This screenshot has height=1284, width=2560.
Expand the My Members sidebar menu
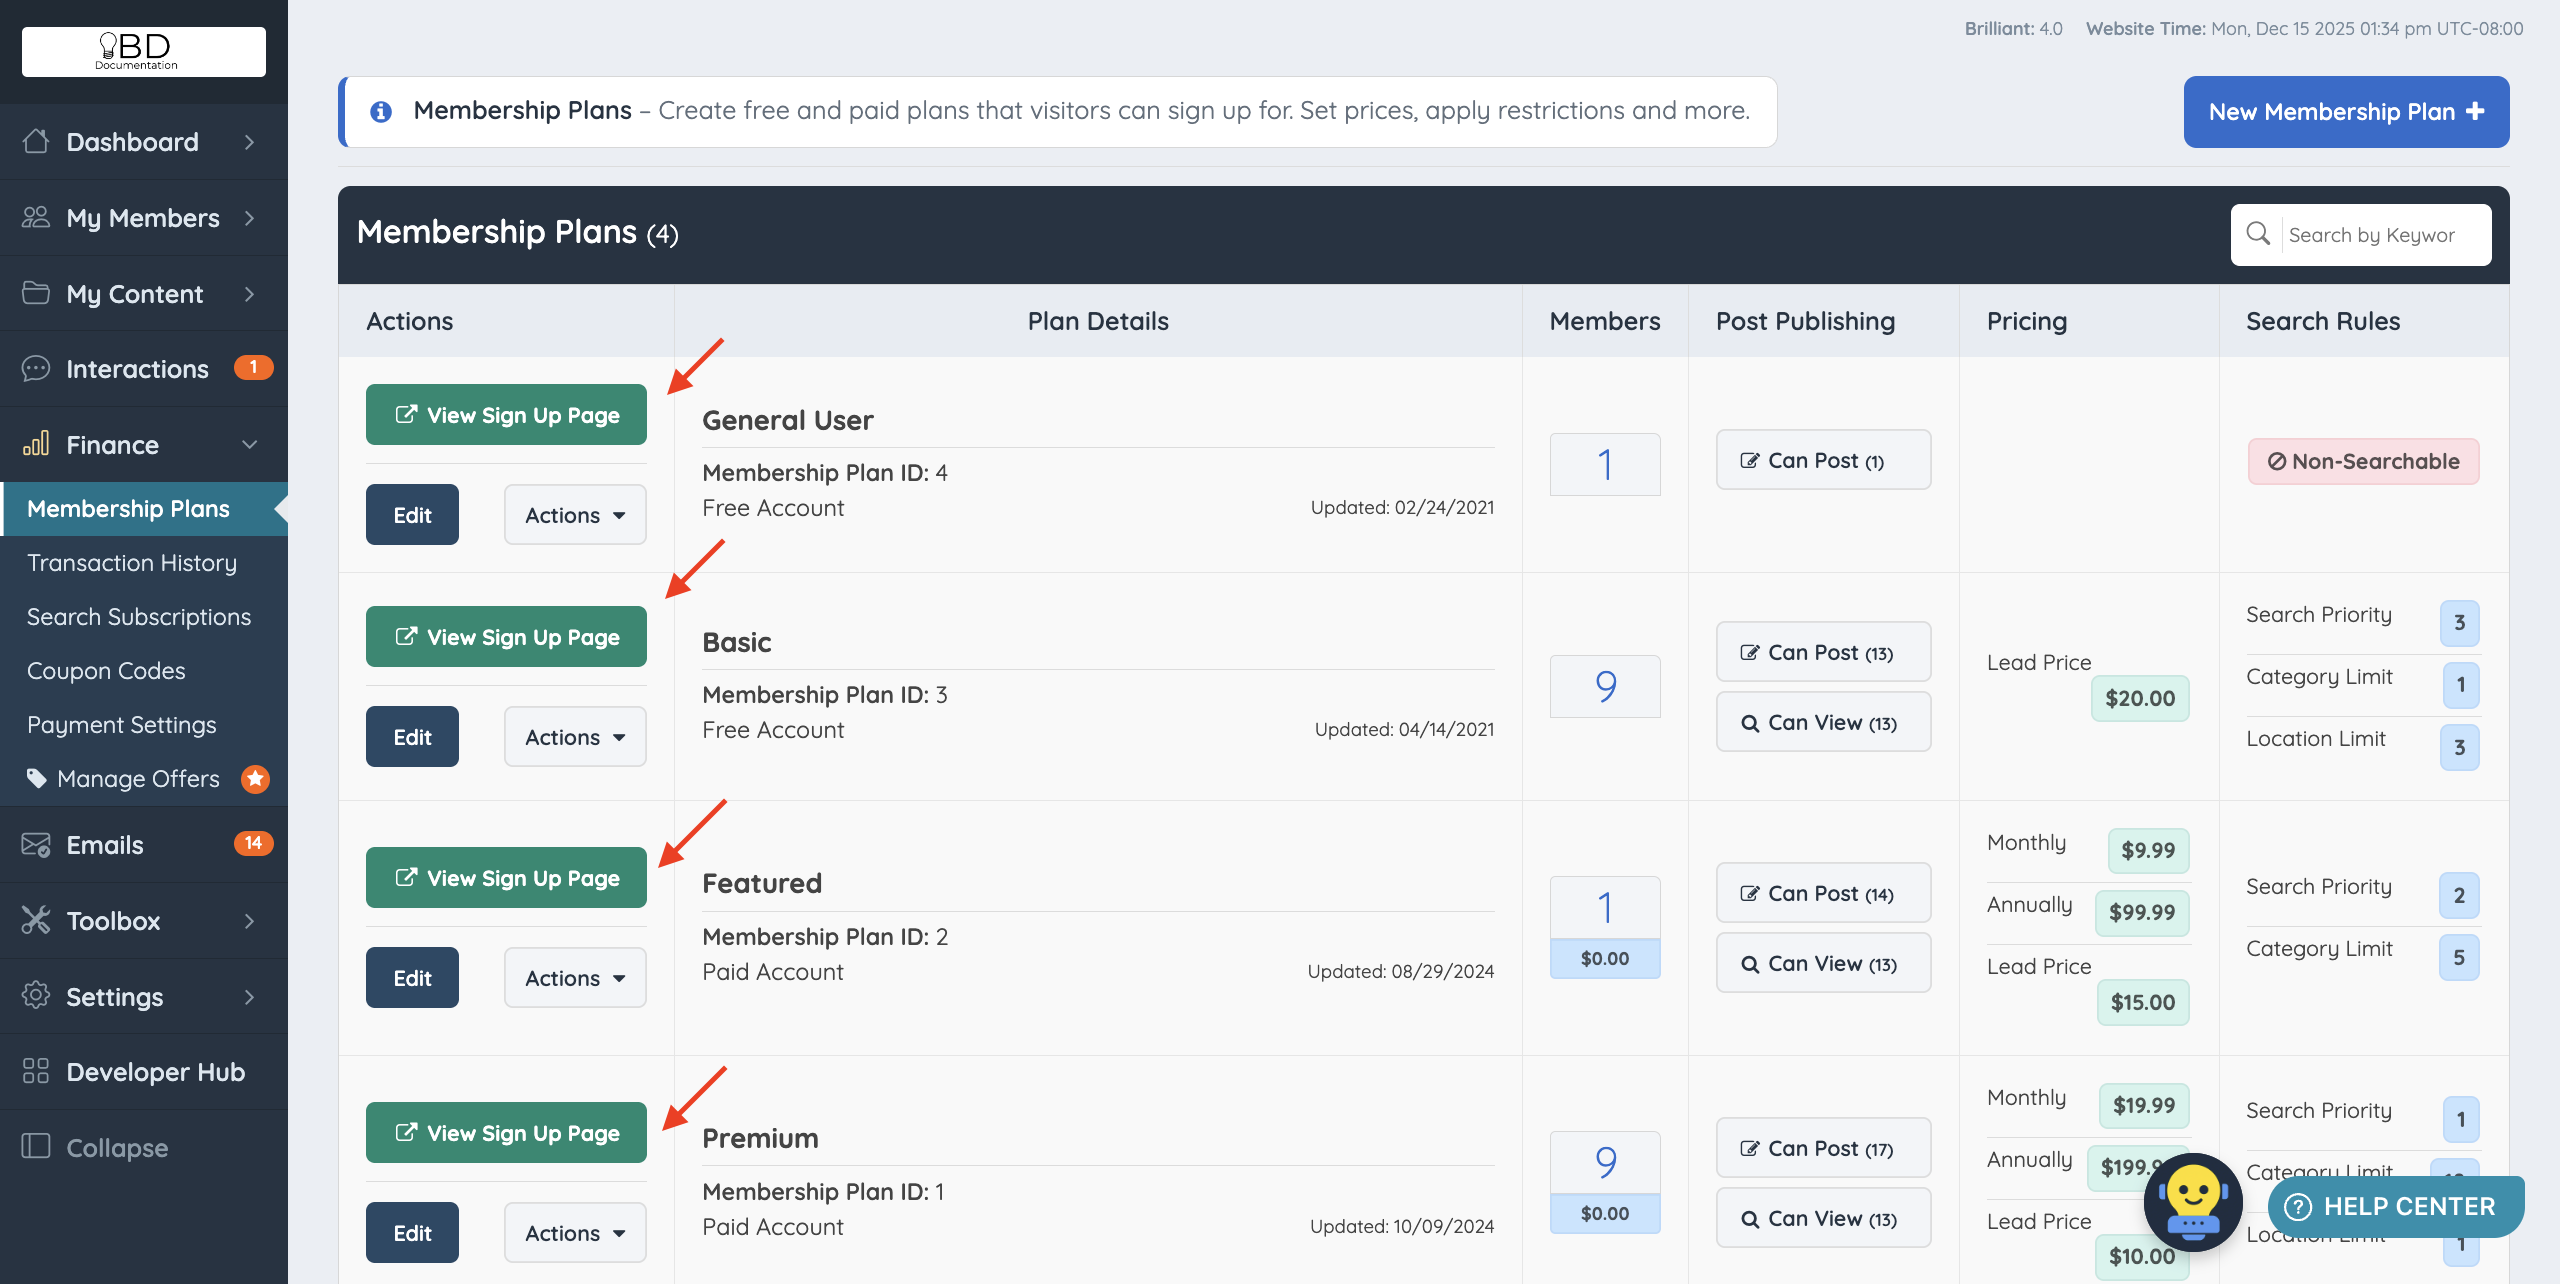(249, 218)
